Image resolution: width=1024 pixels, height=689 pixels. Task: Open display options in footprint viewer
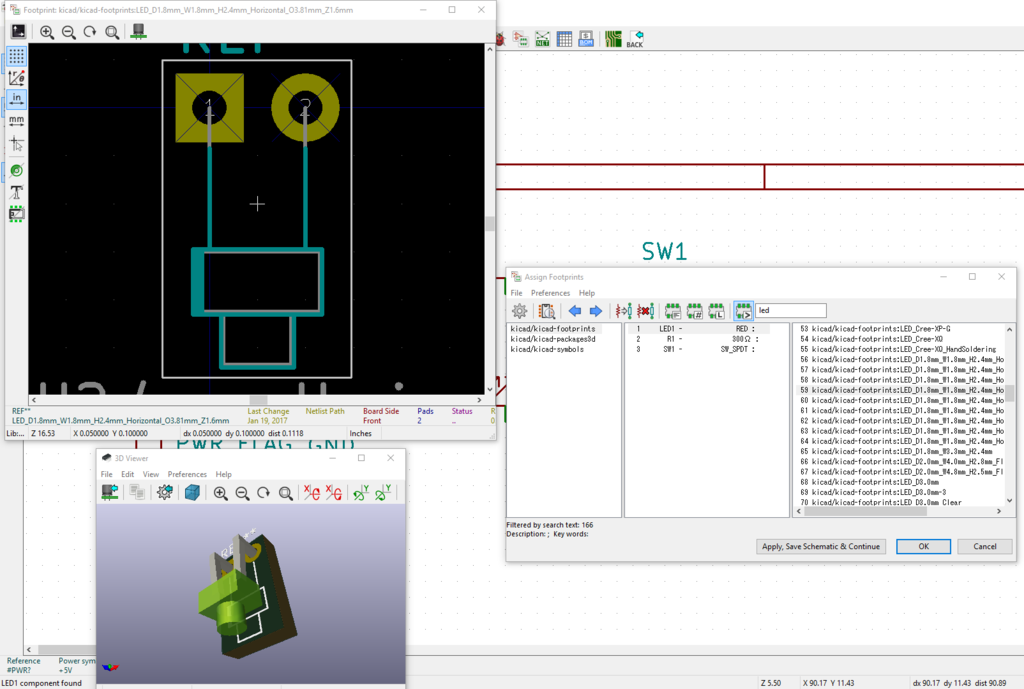18,31
